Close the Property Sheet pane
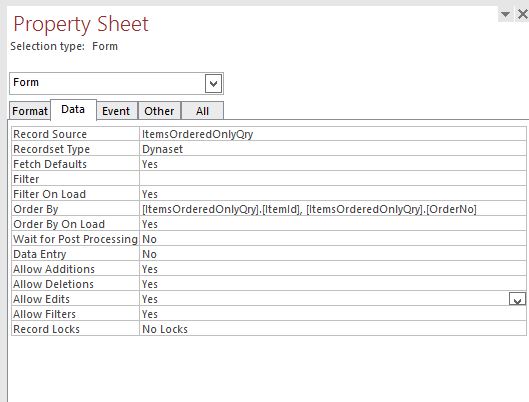Screen dimensions: 529x402 pyautogui.click(x=523, y=14)
